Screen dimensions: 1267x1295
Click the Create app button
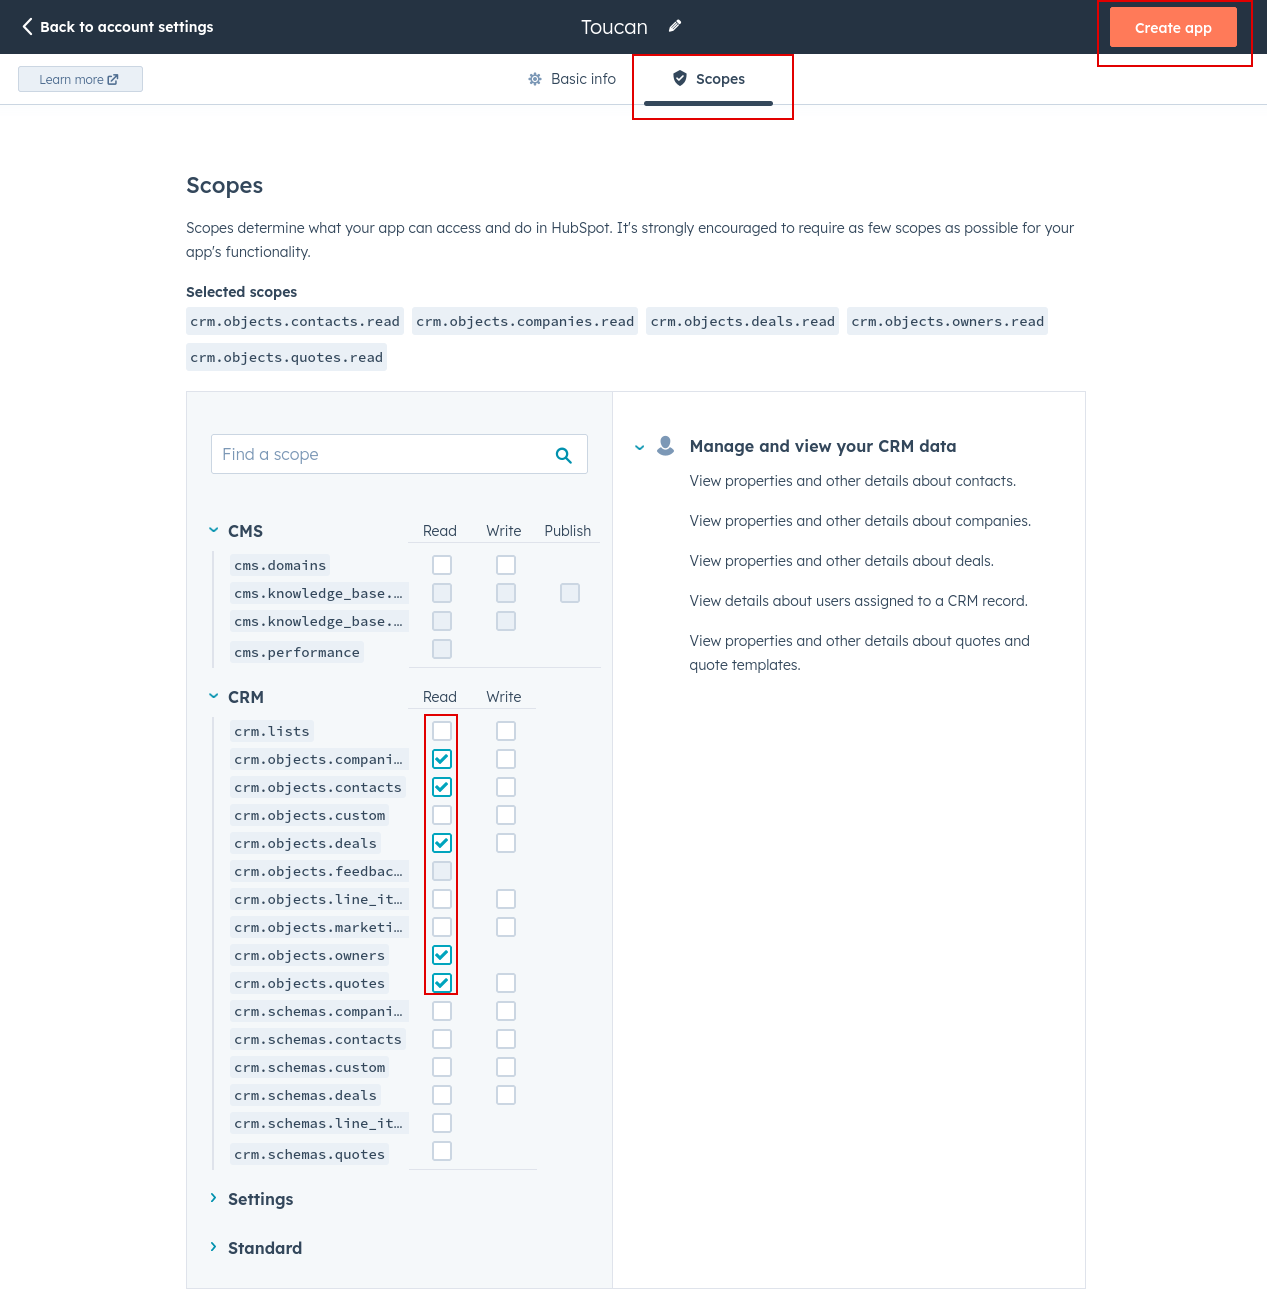[1172, 27]
